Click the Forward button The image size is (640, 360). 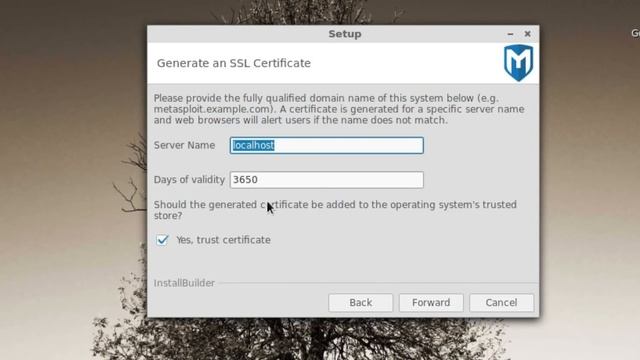(x=431, y=302)
